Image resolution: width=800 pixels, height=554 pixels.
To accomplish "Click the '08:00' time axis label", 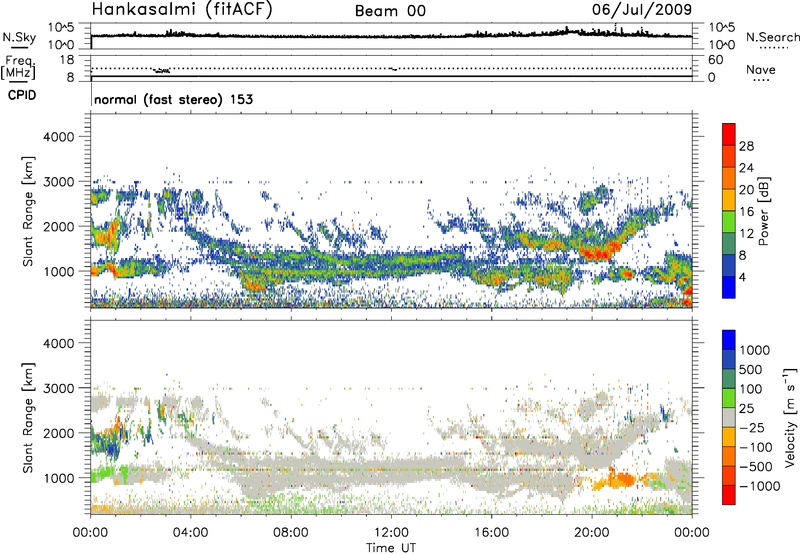I will click(291, 533).
